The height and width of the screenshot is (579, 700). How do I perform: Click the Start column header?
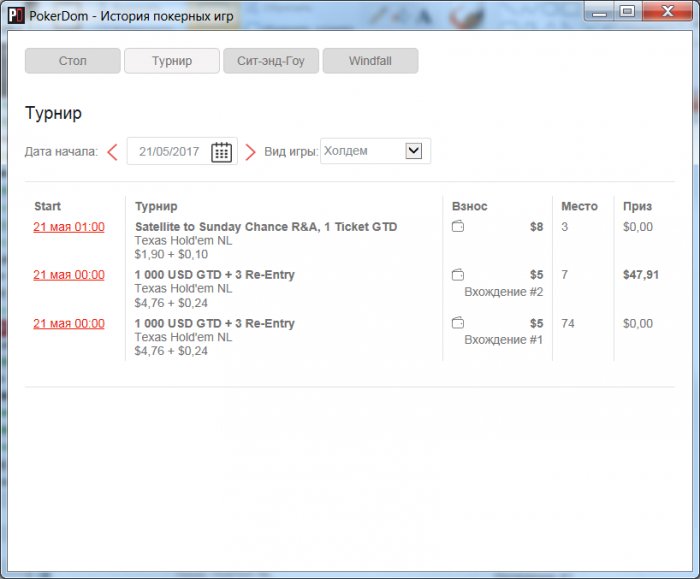point(47,206)
